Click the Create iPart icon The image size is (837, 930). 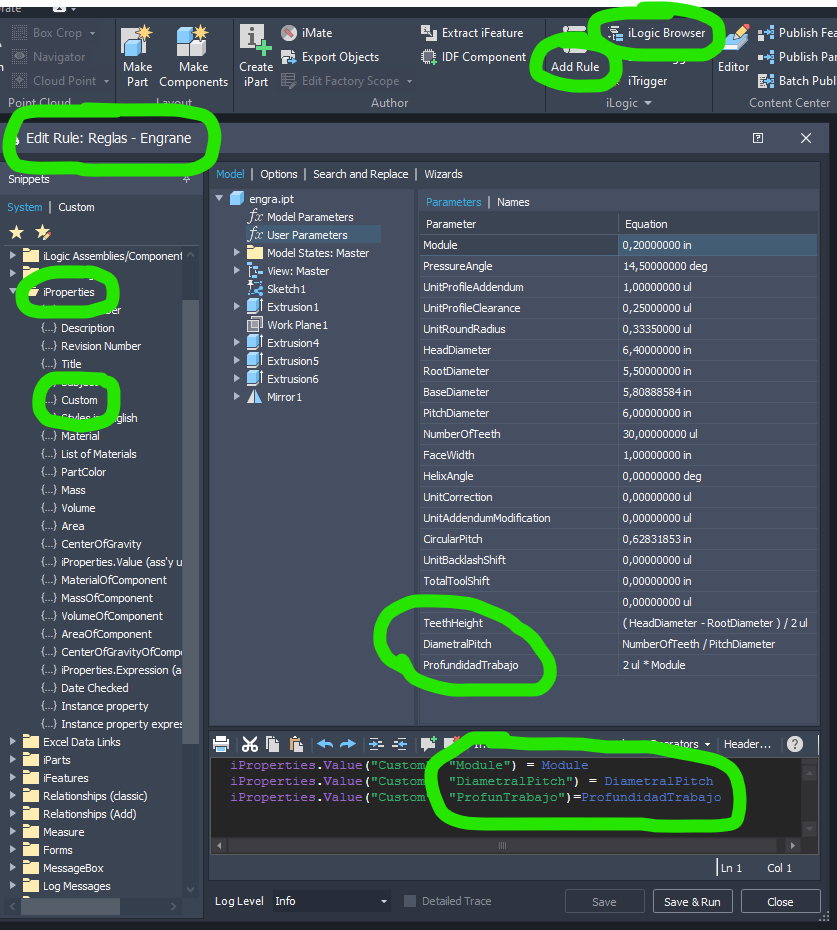tap(256, 44)
